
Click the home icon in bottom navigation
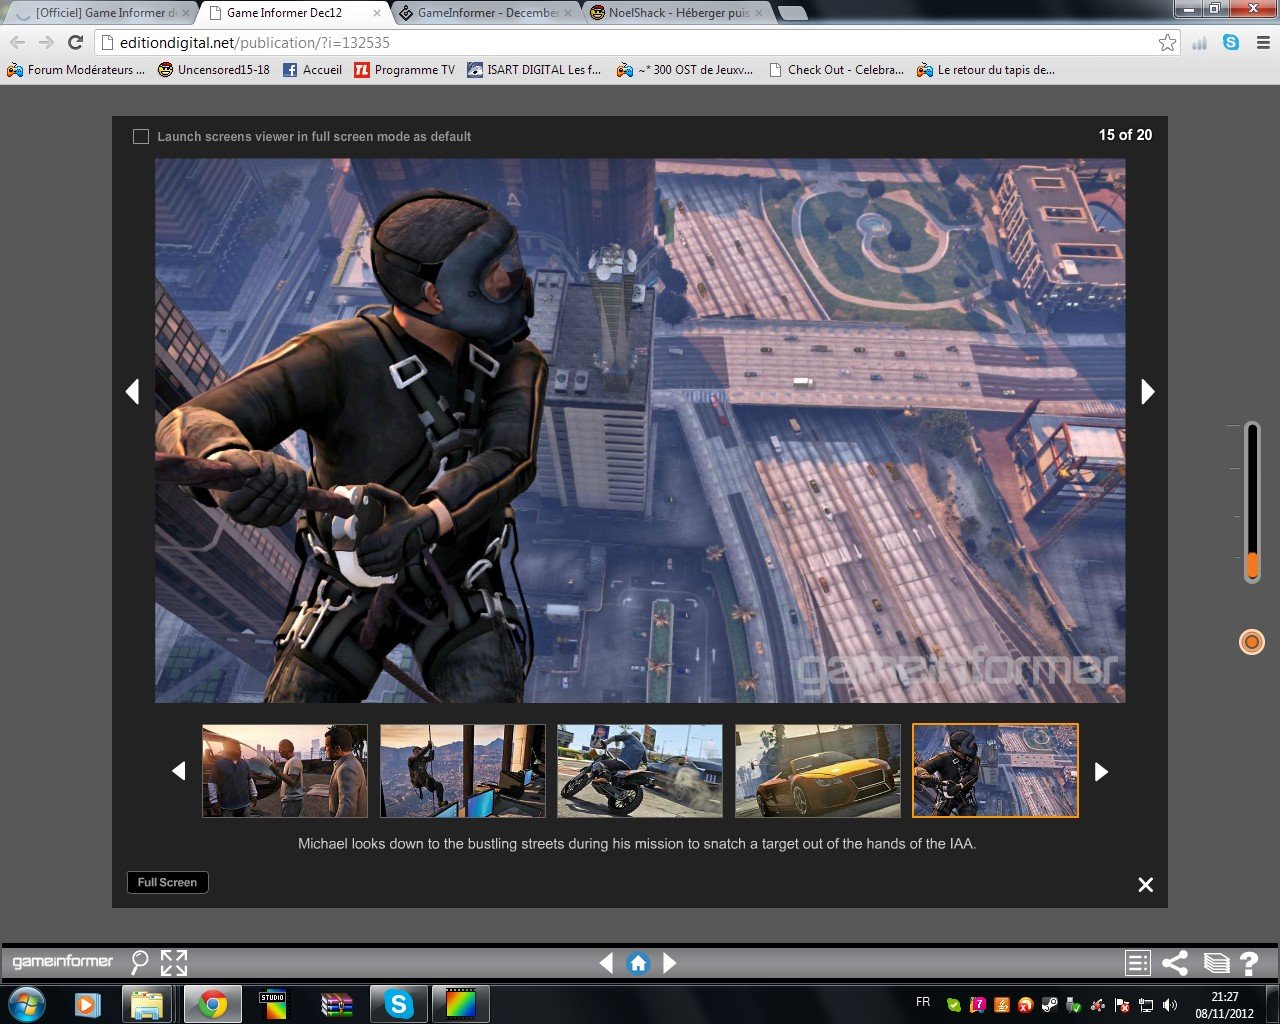tap(638, 963)
